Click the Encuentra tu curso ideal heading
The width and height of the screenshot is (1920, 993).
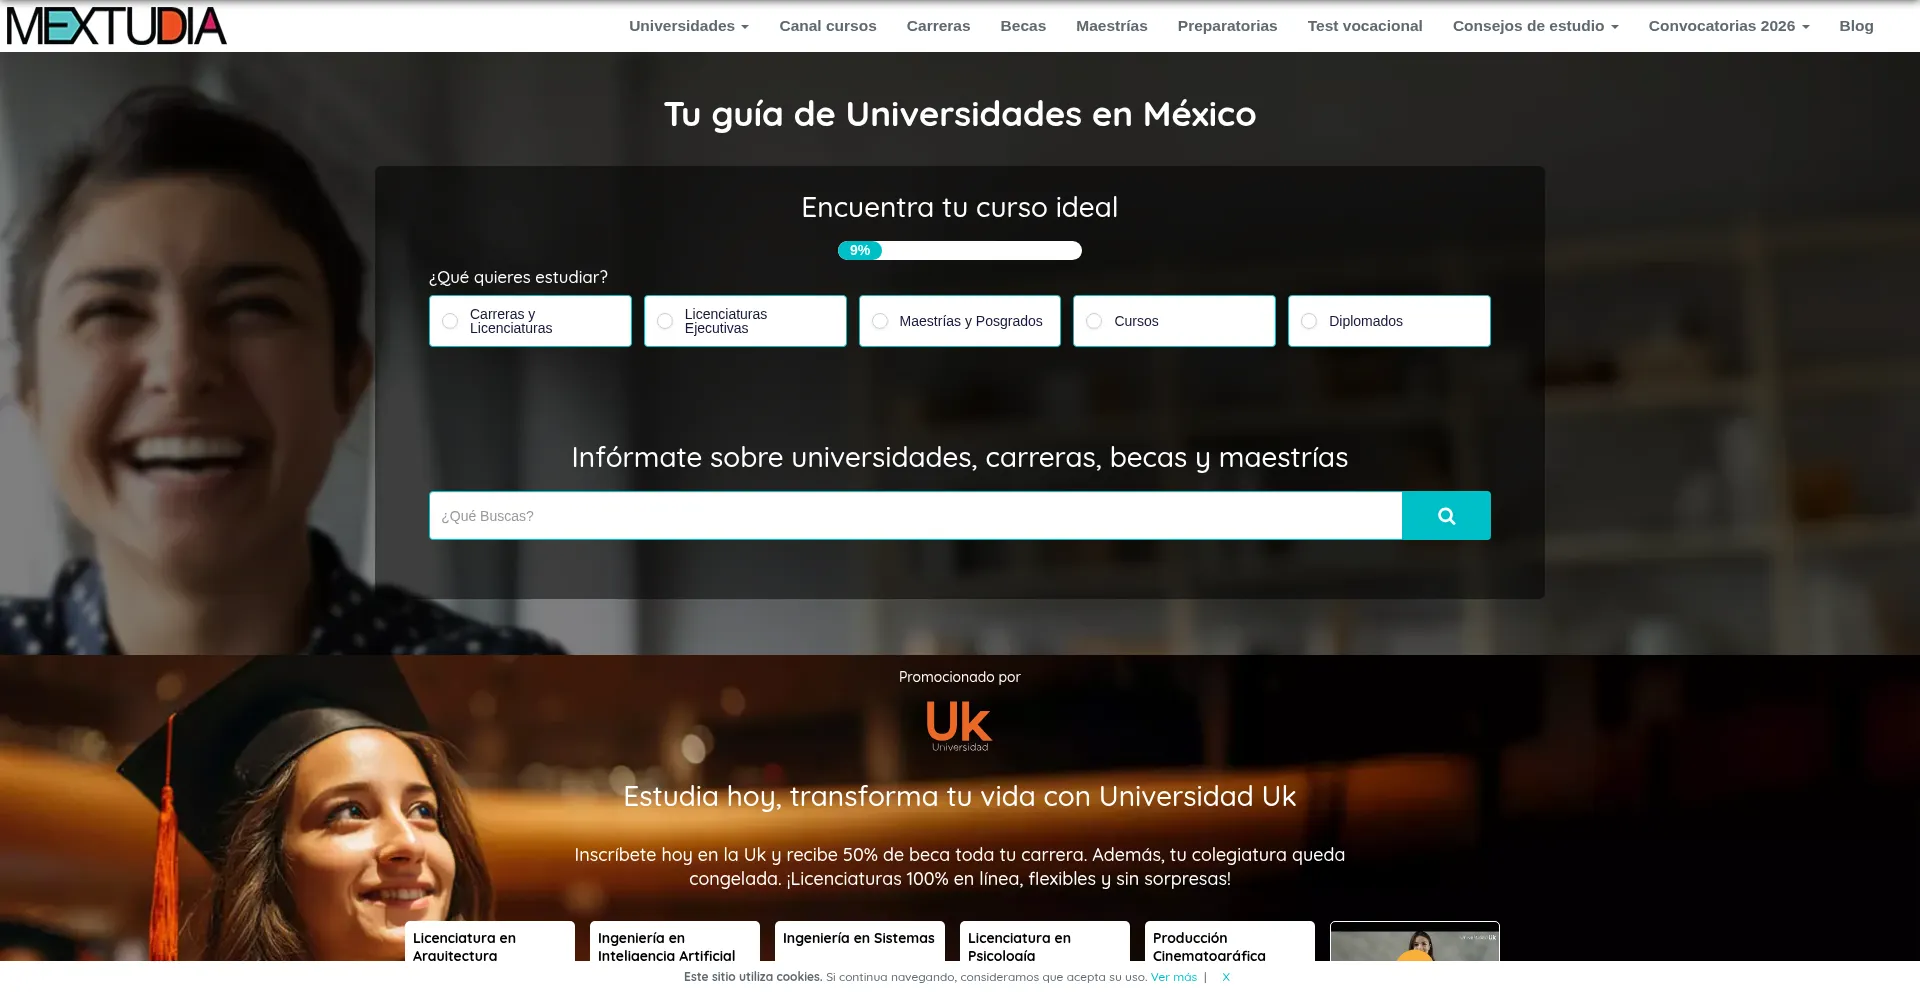click(960, 207)
